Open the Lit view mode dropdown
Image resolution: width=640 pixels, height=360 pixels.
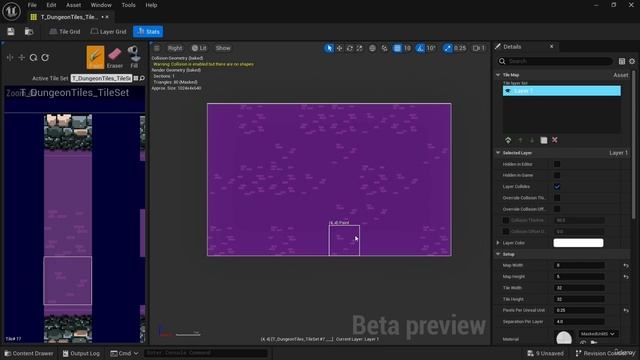(199, 48)
